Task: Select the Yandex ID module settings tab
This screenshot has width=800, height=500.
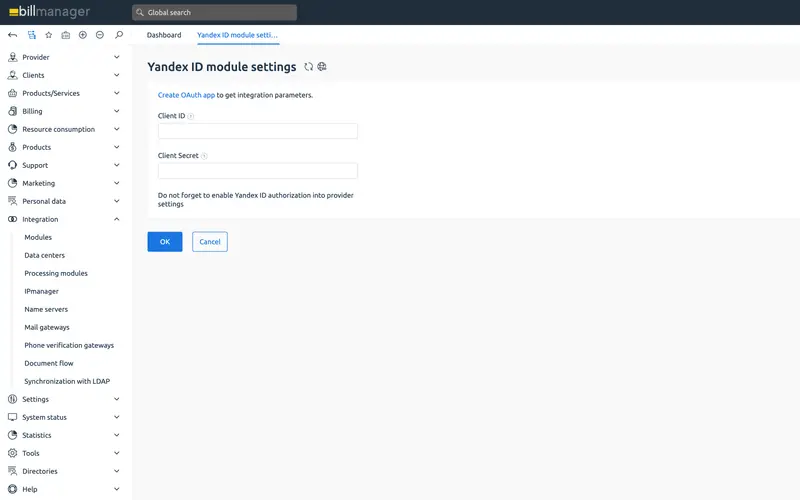Action: pos(237,35)
